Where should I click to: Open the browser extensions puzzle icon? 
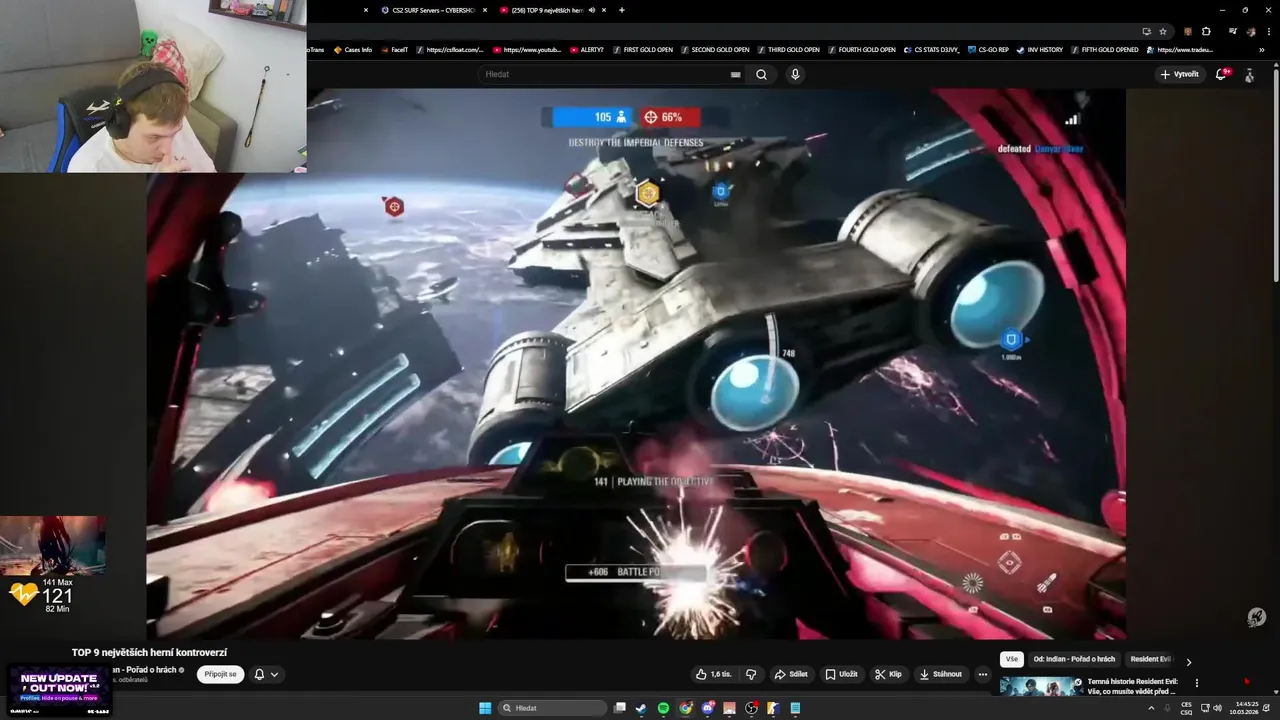1206,31
